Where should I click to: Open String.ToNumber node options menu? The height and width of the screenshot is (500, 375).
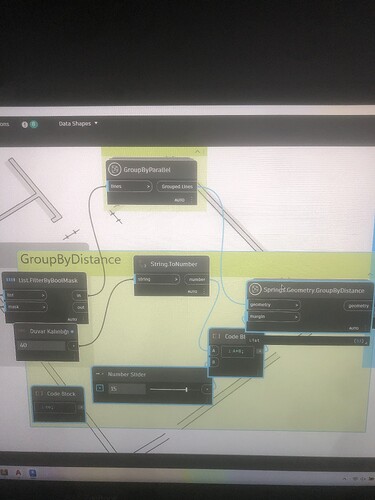[204, 291]
